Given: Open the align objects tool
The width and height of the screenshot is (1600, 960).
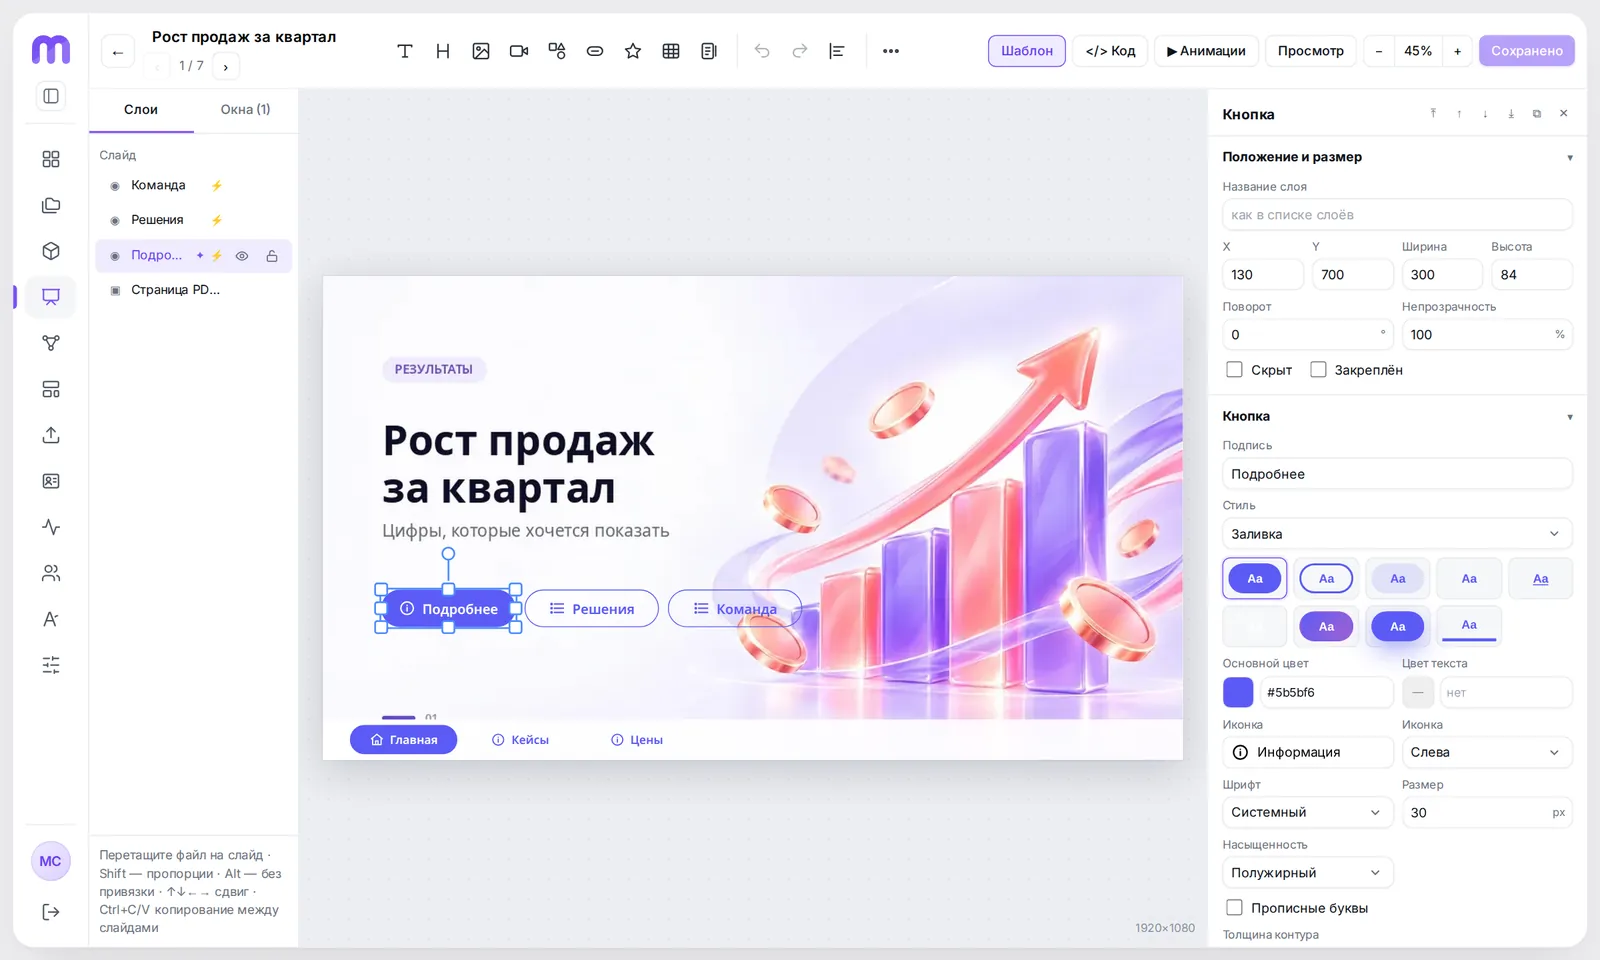Looking at the screenshot, I should [x=837, y=51].
